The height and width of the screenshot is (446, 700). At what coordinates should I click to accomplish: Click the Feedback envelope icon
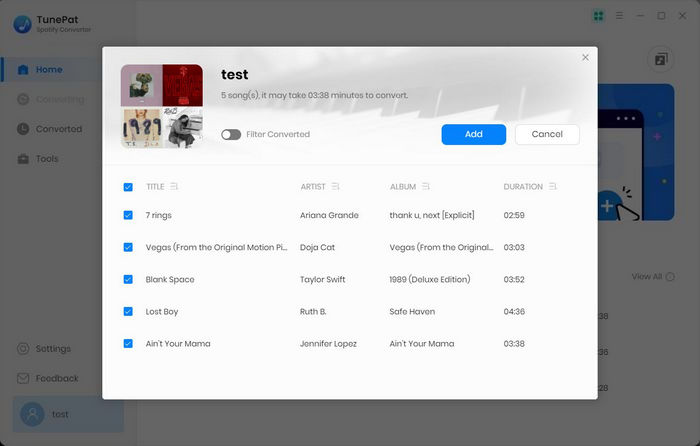pyautogui.click(x=23, y=379)
